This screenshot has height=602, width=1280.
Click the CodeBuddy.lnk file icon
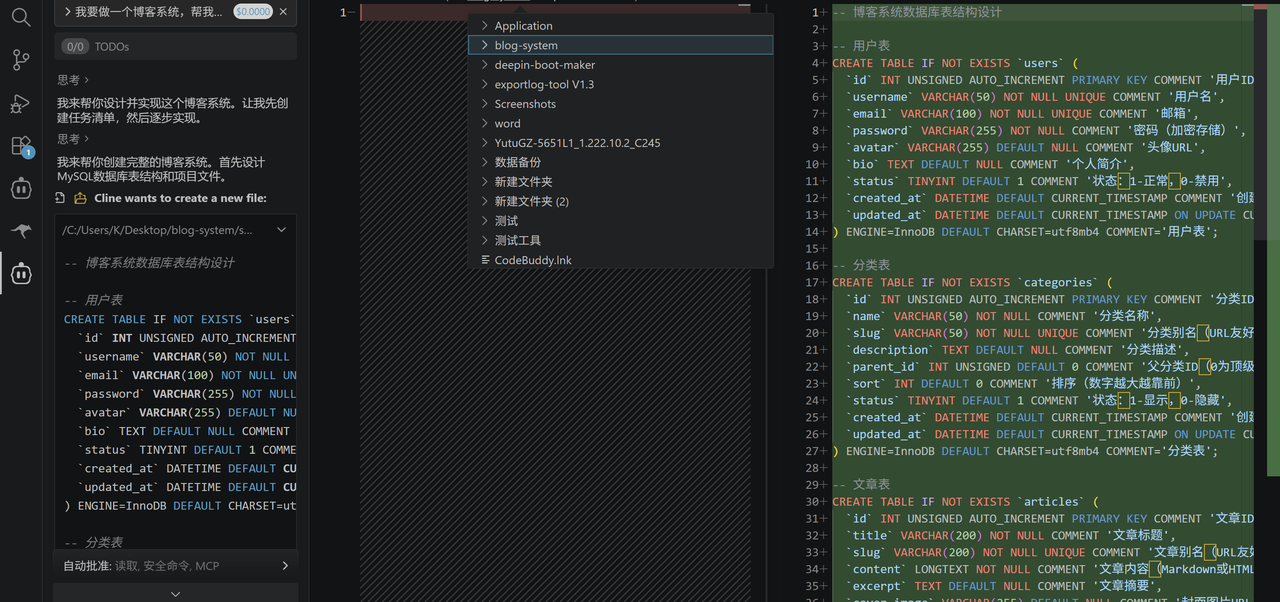(485, 260)
